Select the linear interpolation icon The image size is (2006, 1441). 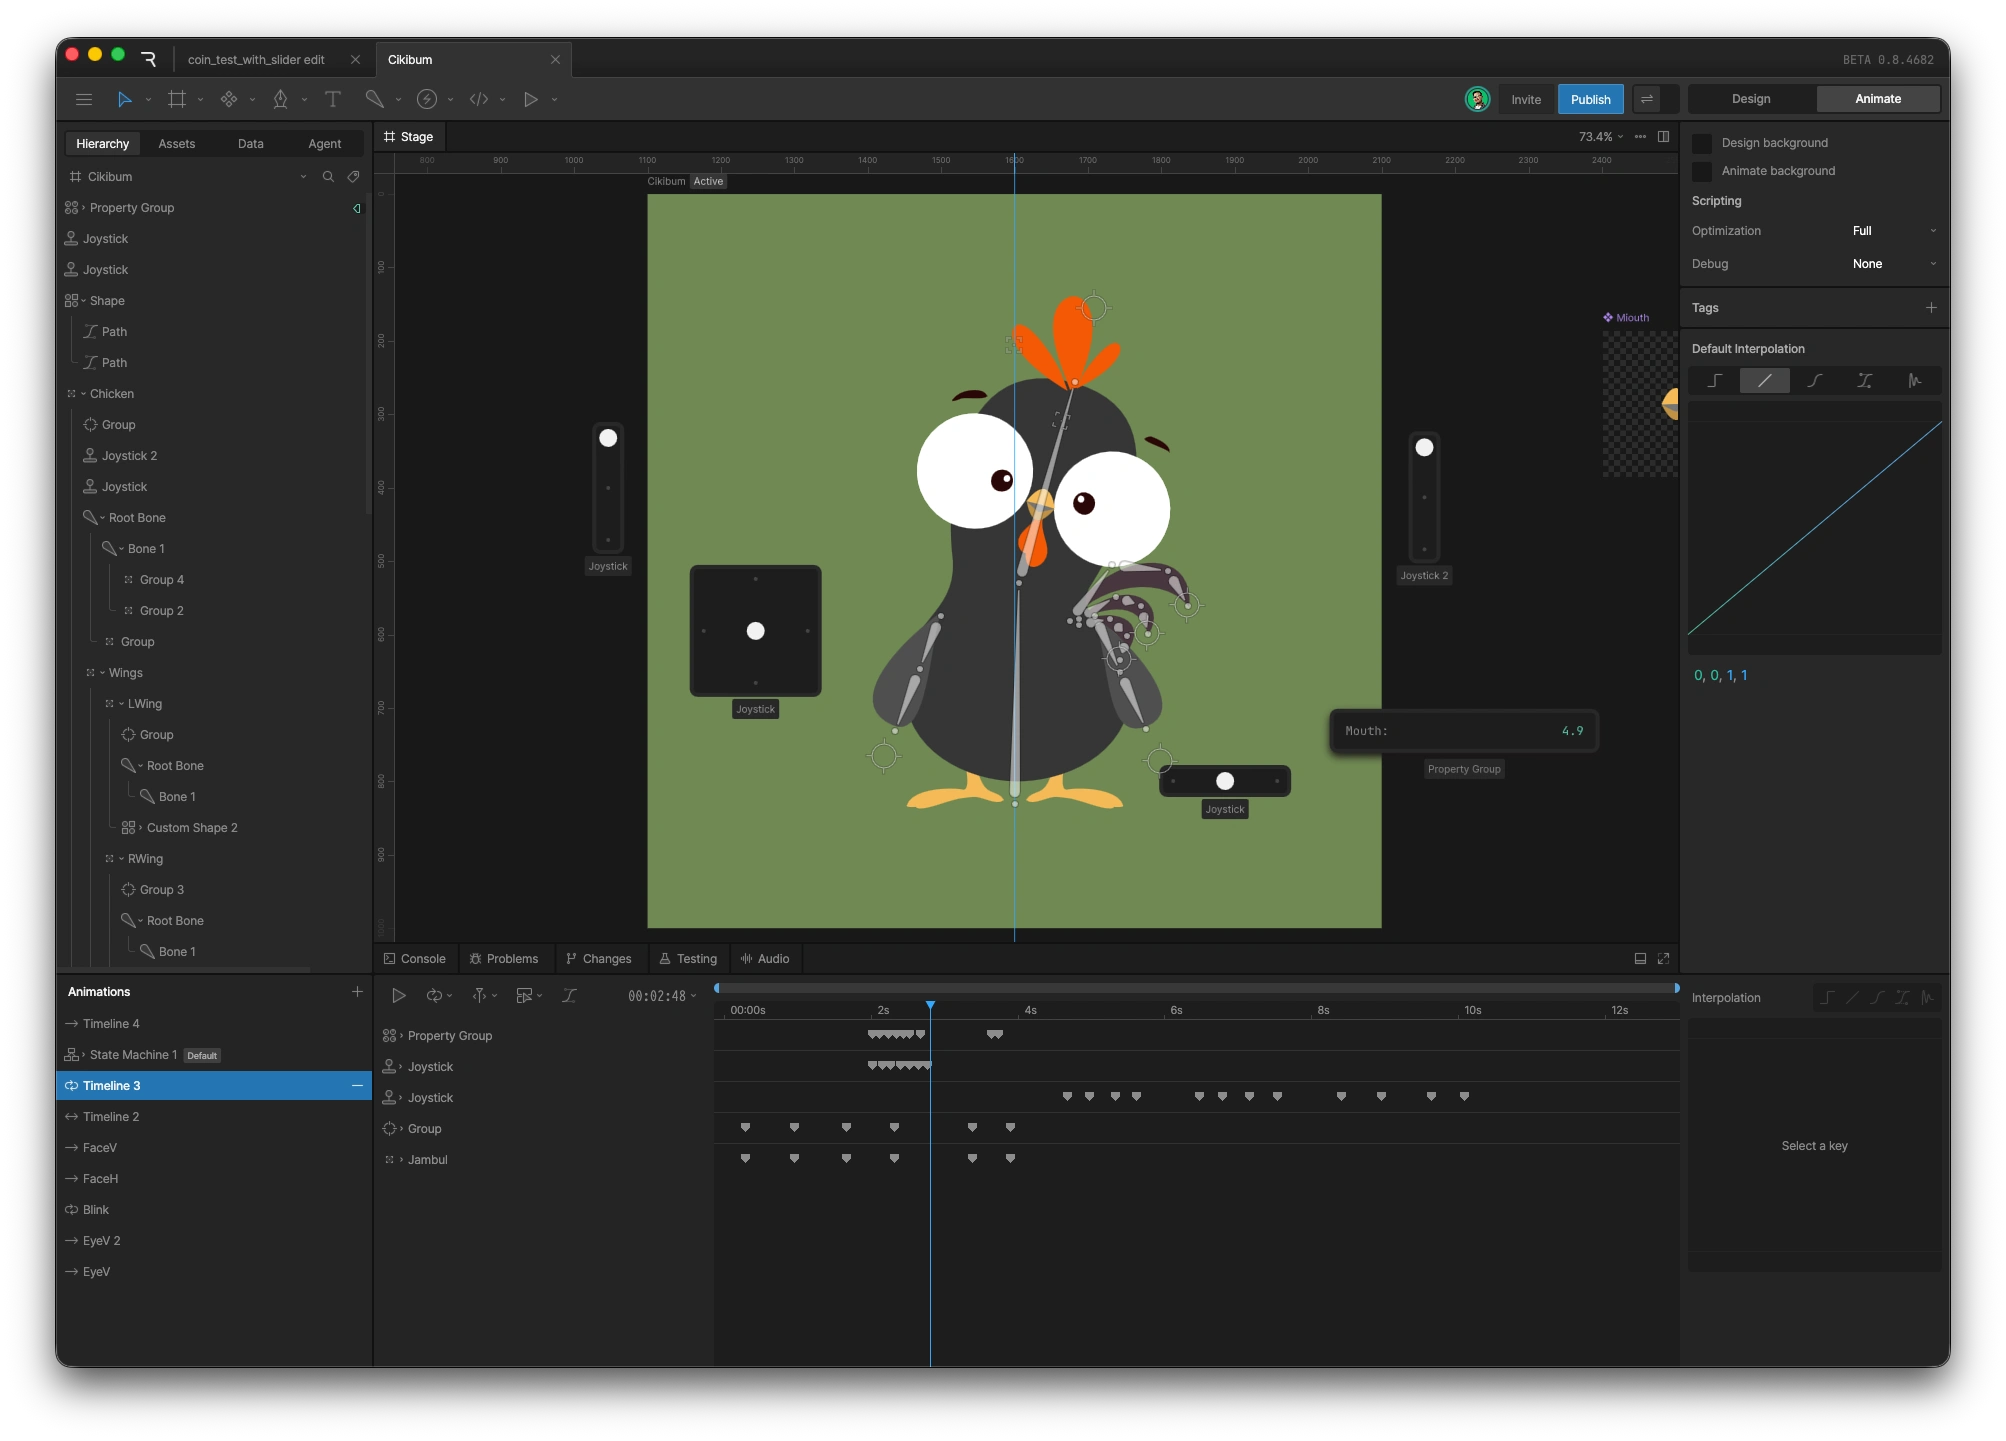tap(1764, 380)
